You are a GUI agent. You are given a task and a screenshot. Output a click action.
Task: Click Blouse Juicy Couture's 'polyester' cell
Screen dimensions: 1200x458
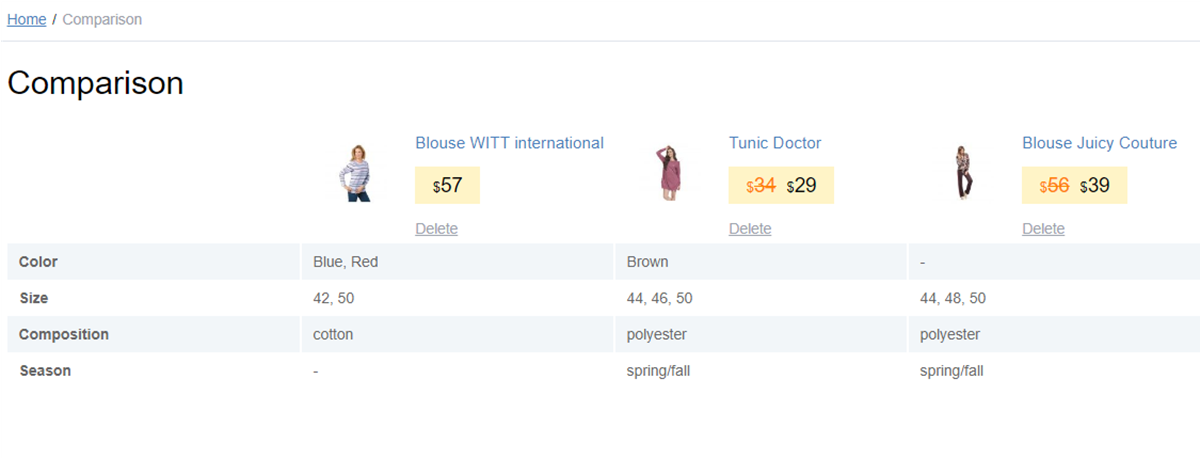tap(1054, 334)
